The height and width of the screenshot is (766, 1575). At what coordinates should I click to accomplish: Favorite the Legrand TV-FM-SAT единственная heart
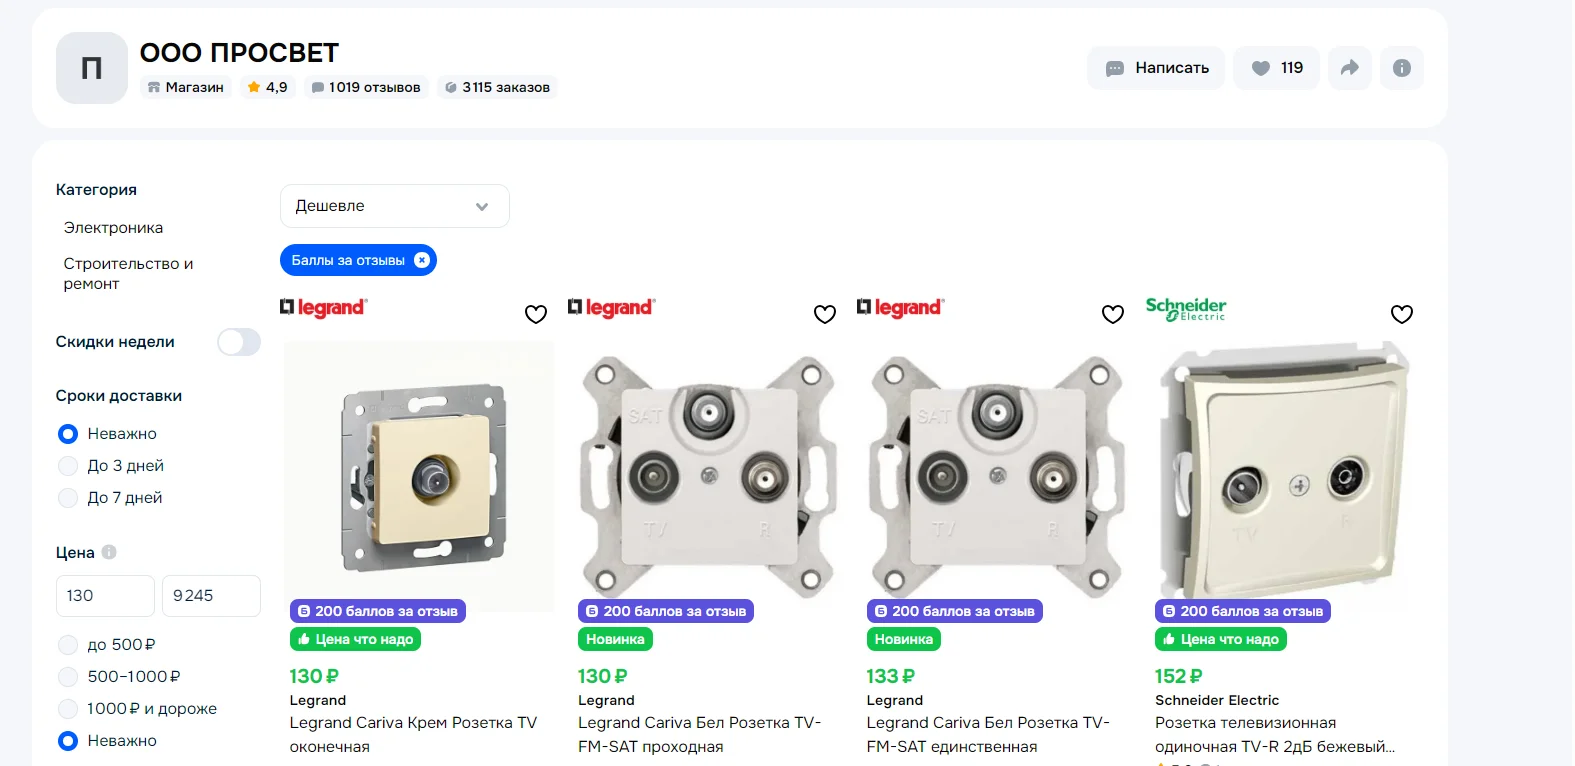(1113, 314)
